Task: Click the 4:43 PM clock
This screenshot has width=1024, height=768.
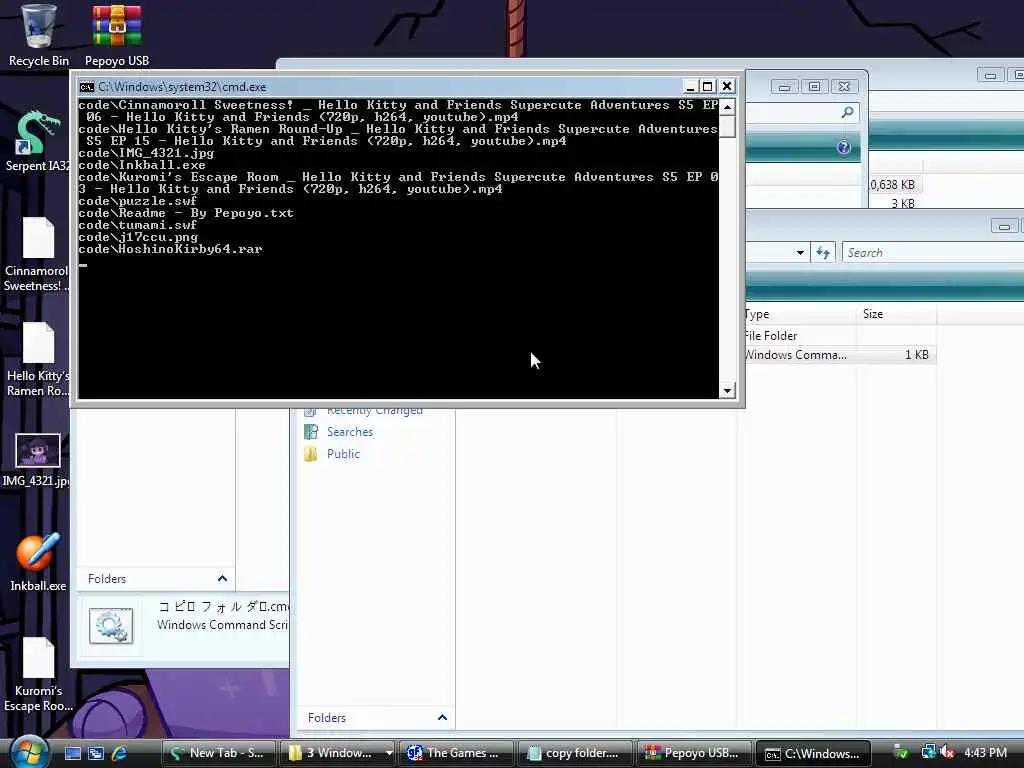Action: pos(985,753)
